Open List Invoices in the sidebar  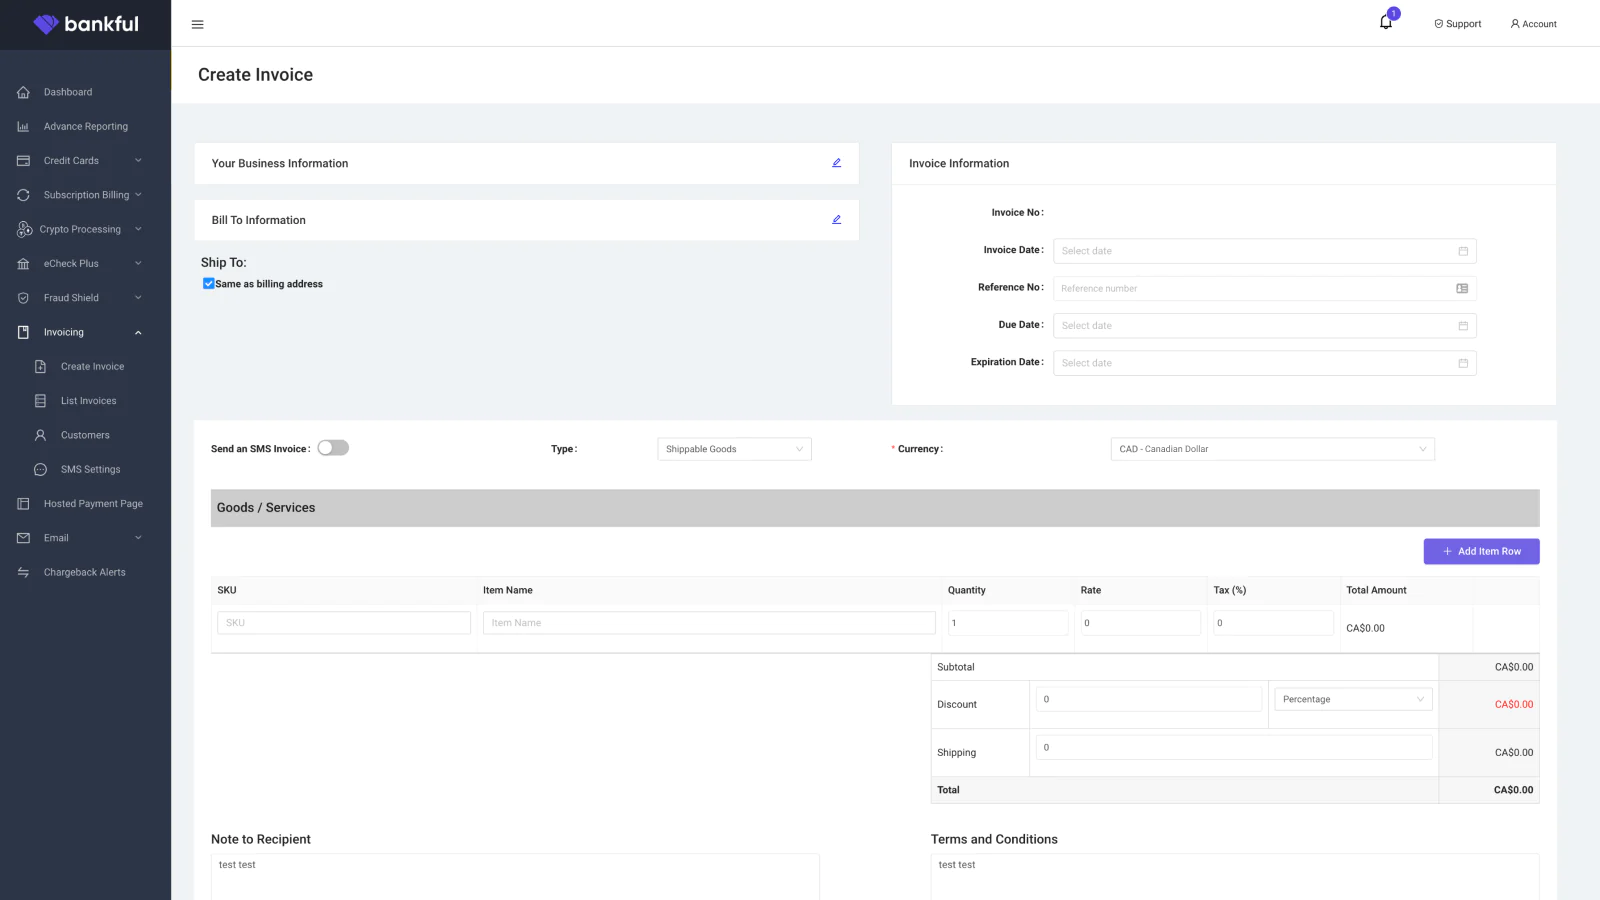(88, 401)
